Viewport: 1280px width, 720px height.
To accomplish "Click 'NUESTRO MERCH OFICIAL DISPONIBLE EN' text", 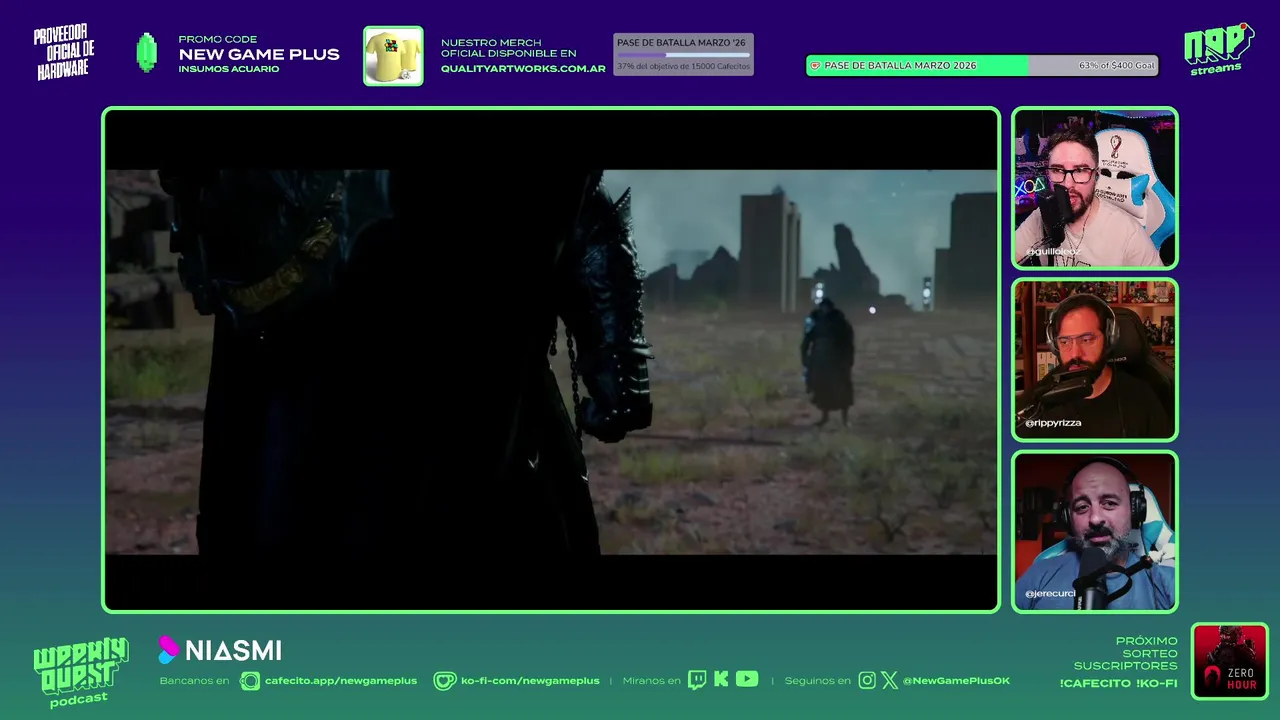I will 509,48.
